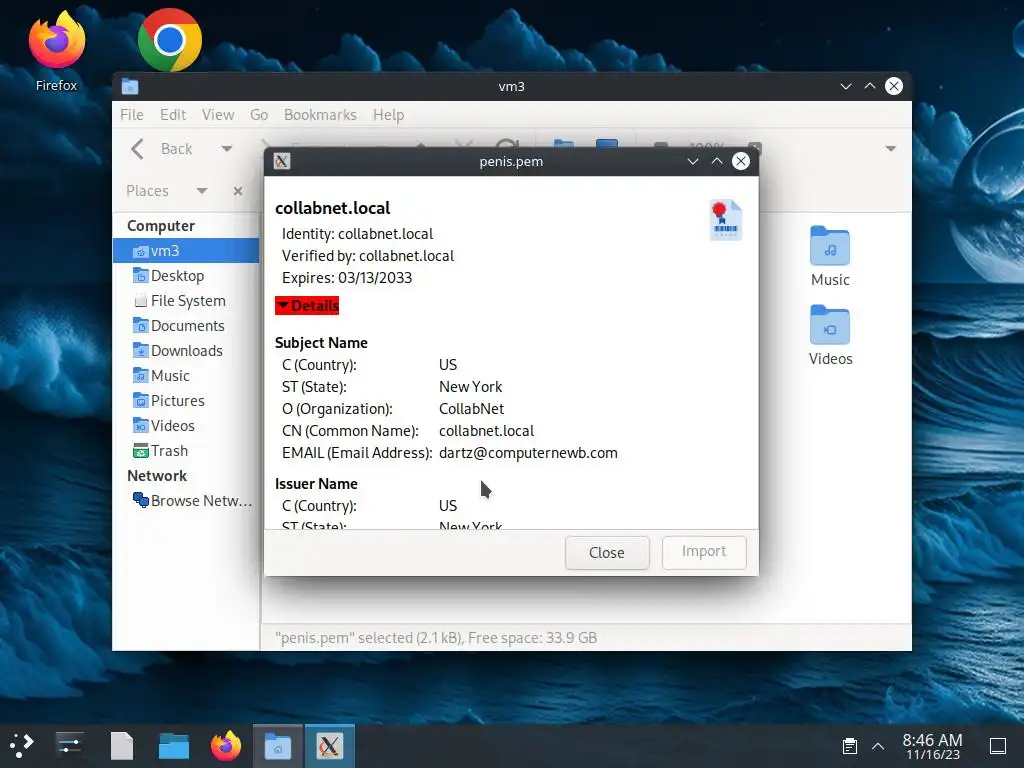Collapse the Details expander in certificate dialog
This screenshot has height=768, width=1024.
tap(307, 306)
